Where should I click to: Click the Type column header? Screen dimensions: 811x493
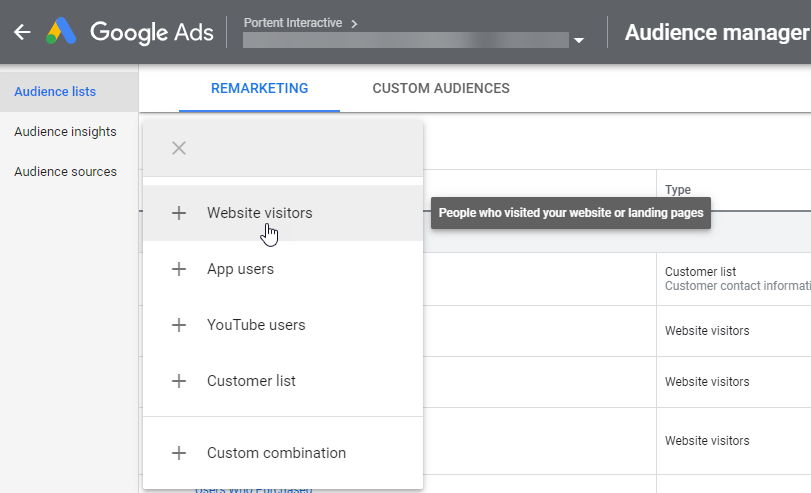point(678,190)
